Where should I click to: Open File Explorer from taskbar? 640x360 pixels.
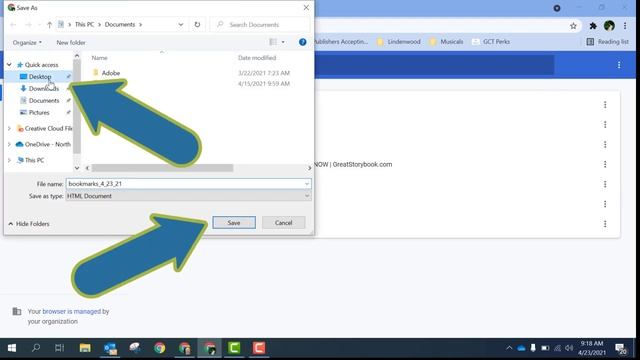click(85, 348)
